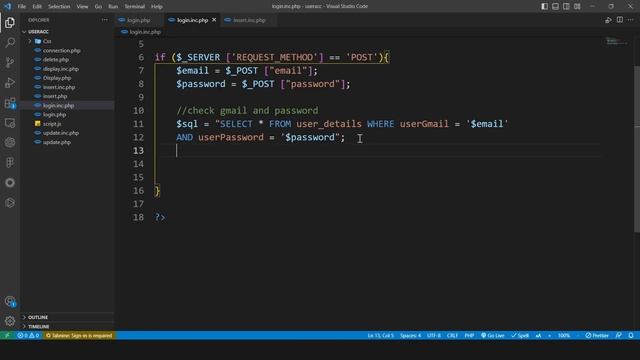Close the login.inc.php tab
The image size is (640, 360).
[214, 20]
